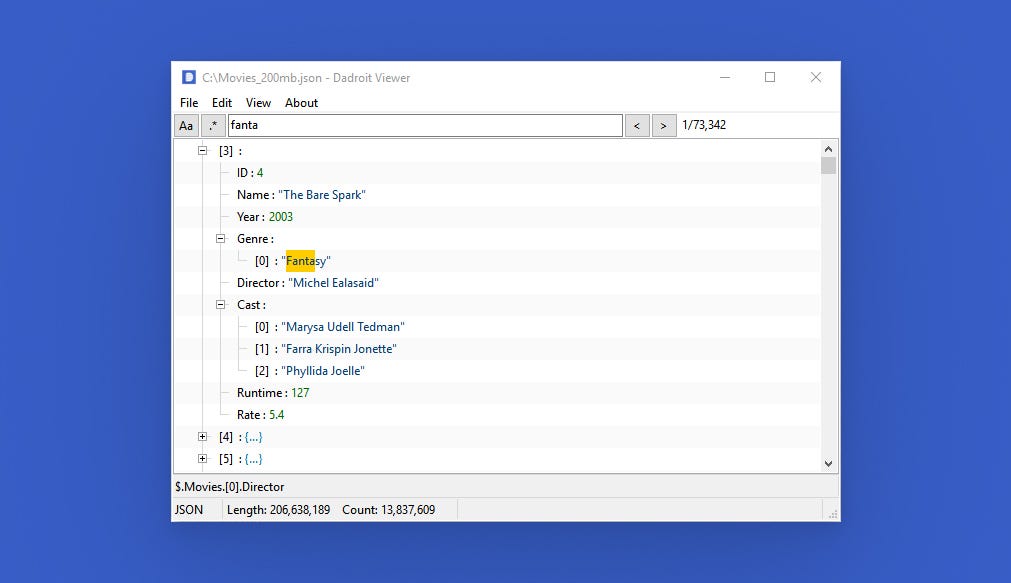Expand movie item [5]
Viewport: 1011px width, 583px height.
pos(202,458)
